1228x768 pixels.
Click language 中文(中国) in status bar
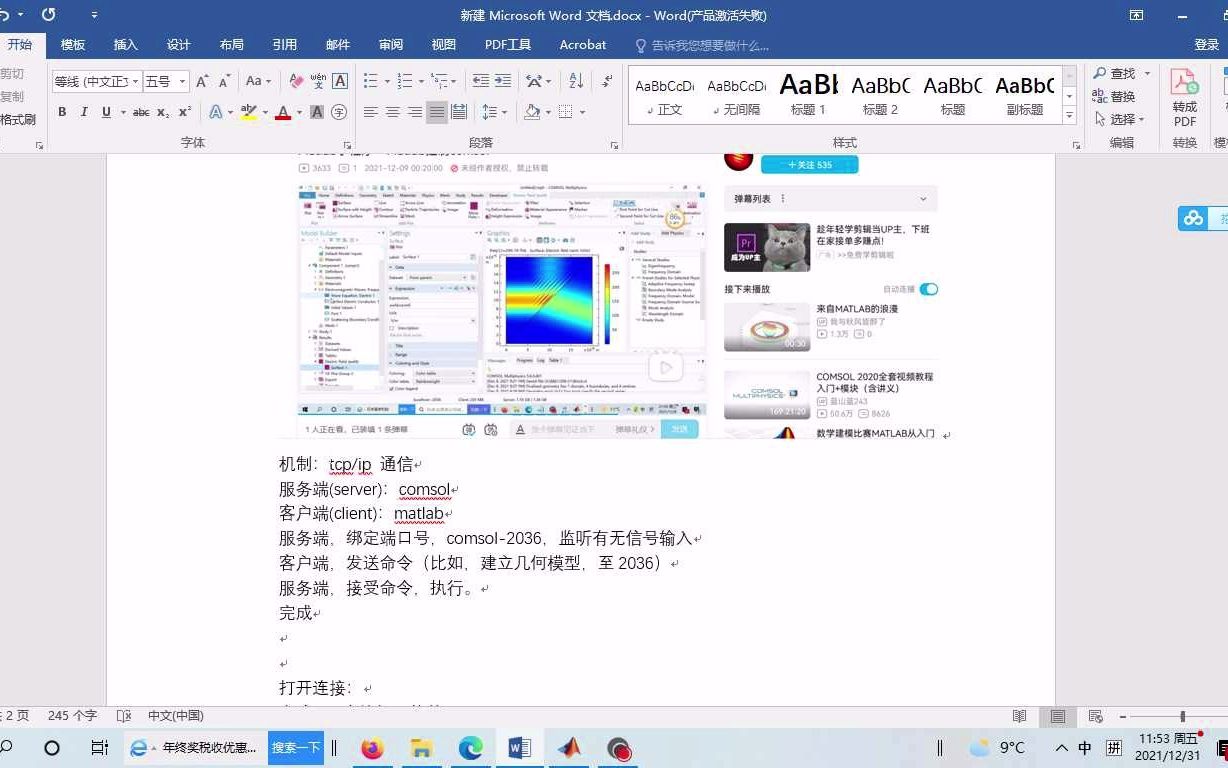(x=176, y=716)
